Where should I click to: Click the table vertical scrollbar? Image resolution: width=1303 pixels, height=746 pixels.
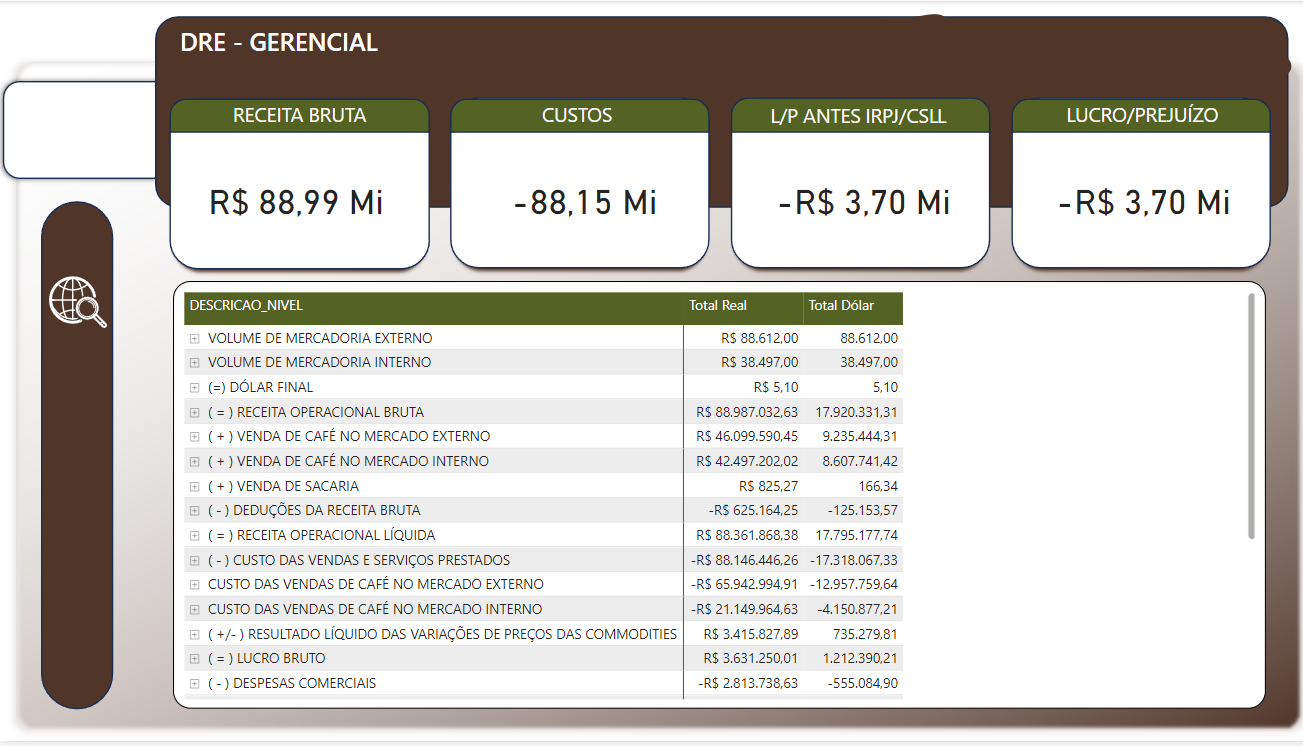pyautogui.click(x=1251, y=415)
